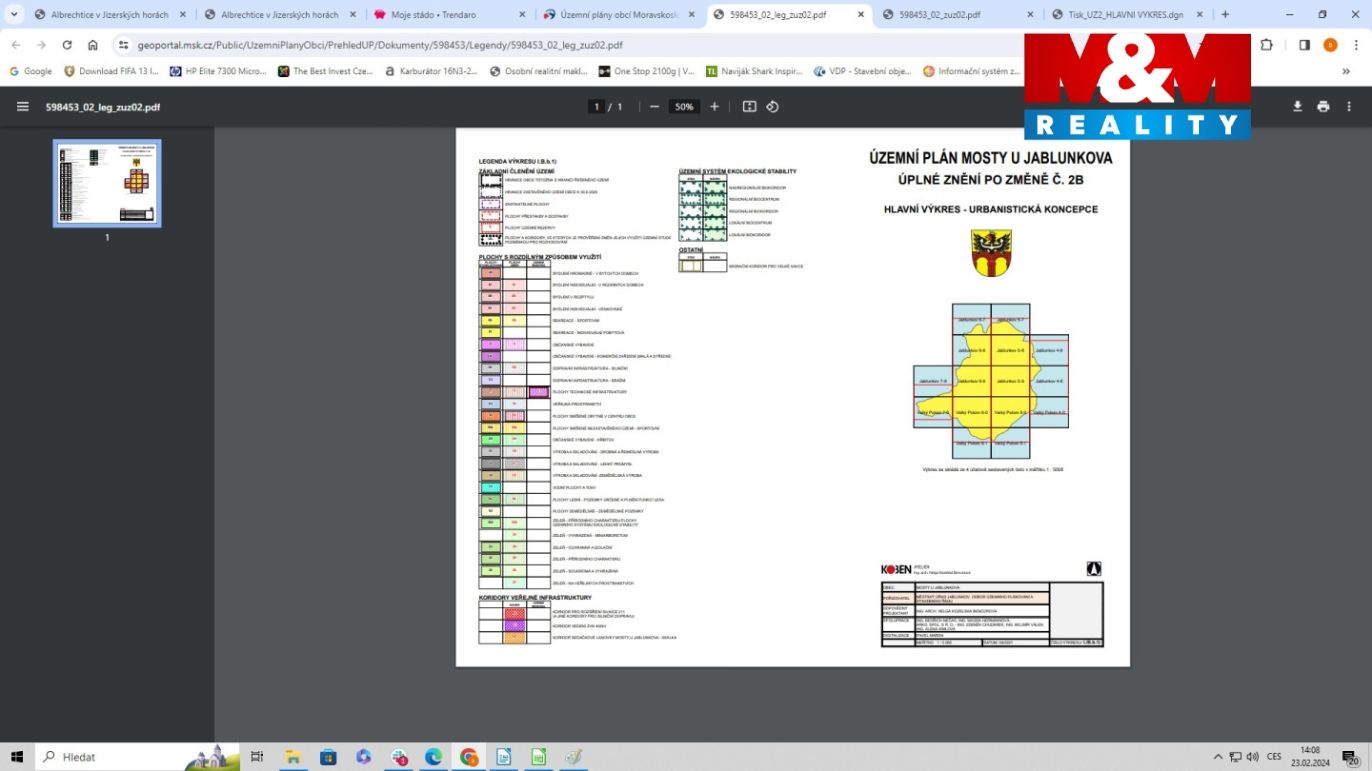Viewport: 1372px width, 771px height.
Task: Open the HP Elite 7300 Micro bookmark
Action: 218,72
